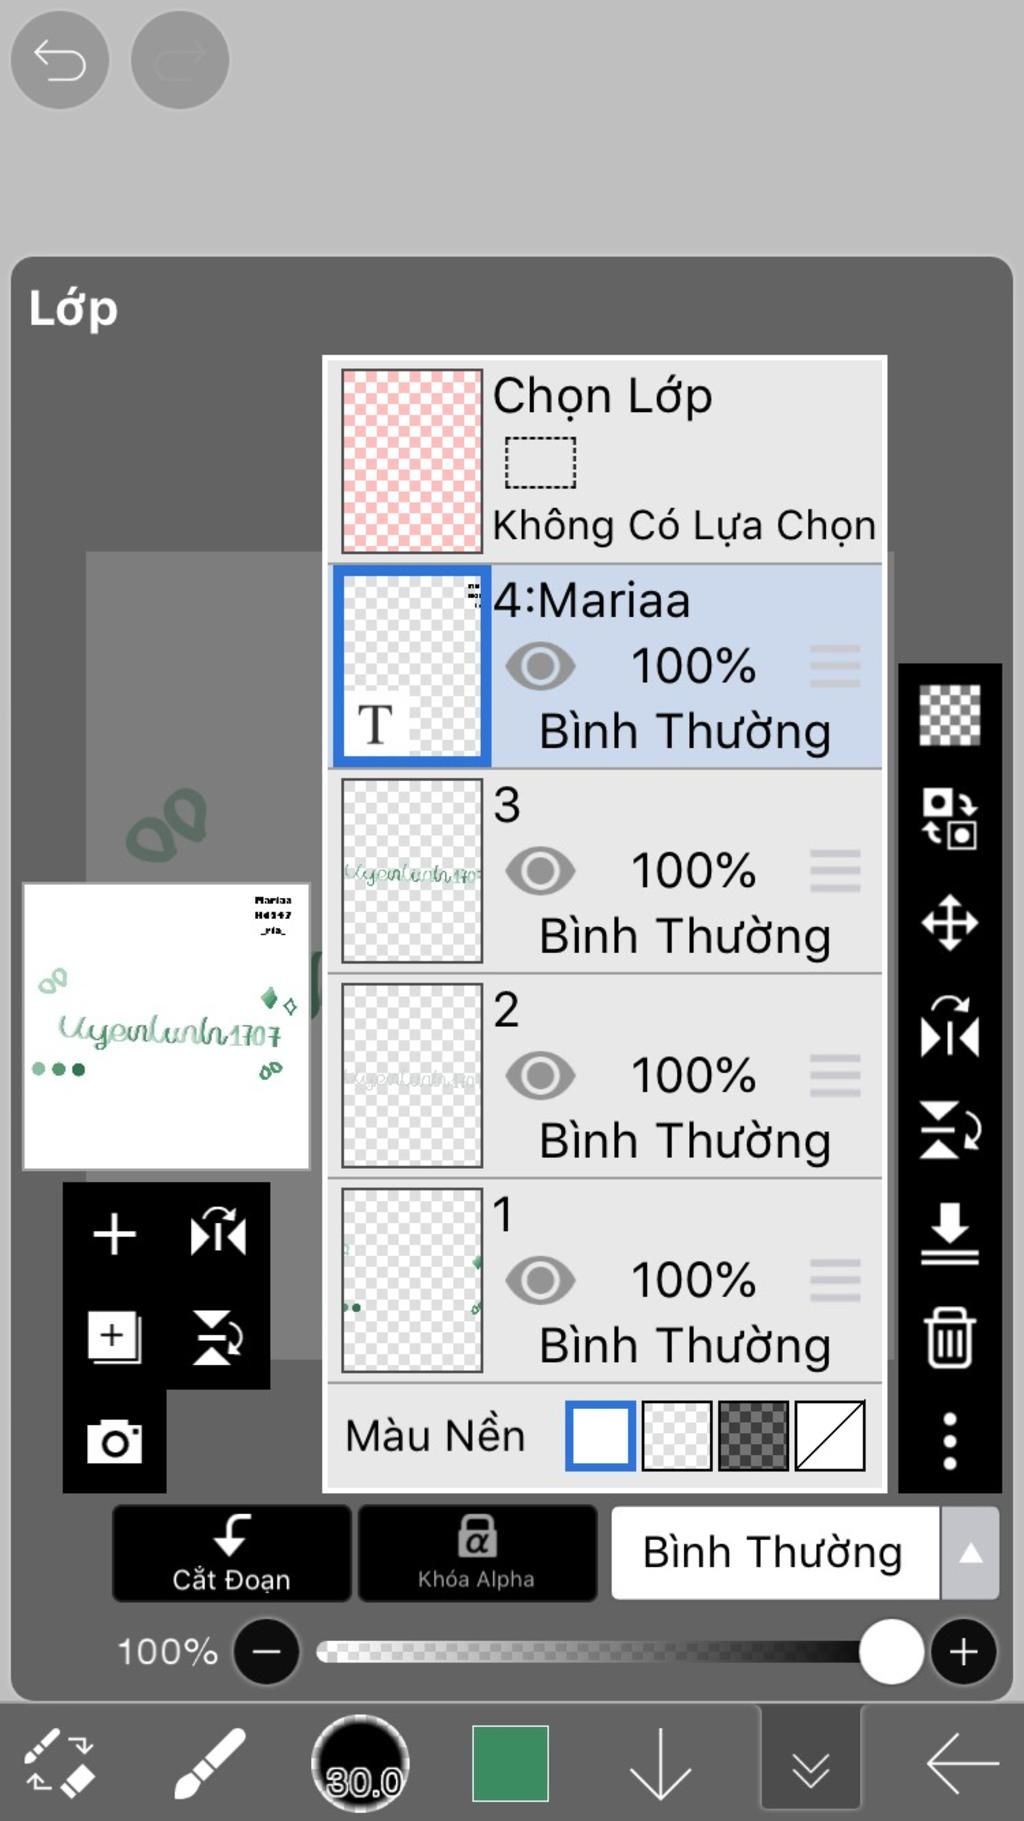Screen dimensions: 1024x1821
Task: Expand blend mode list arrow beside Bình Thường
Action: (x=970, y=1553)
